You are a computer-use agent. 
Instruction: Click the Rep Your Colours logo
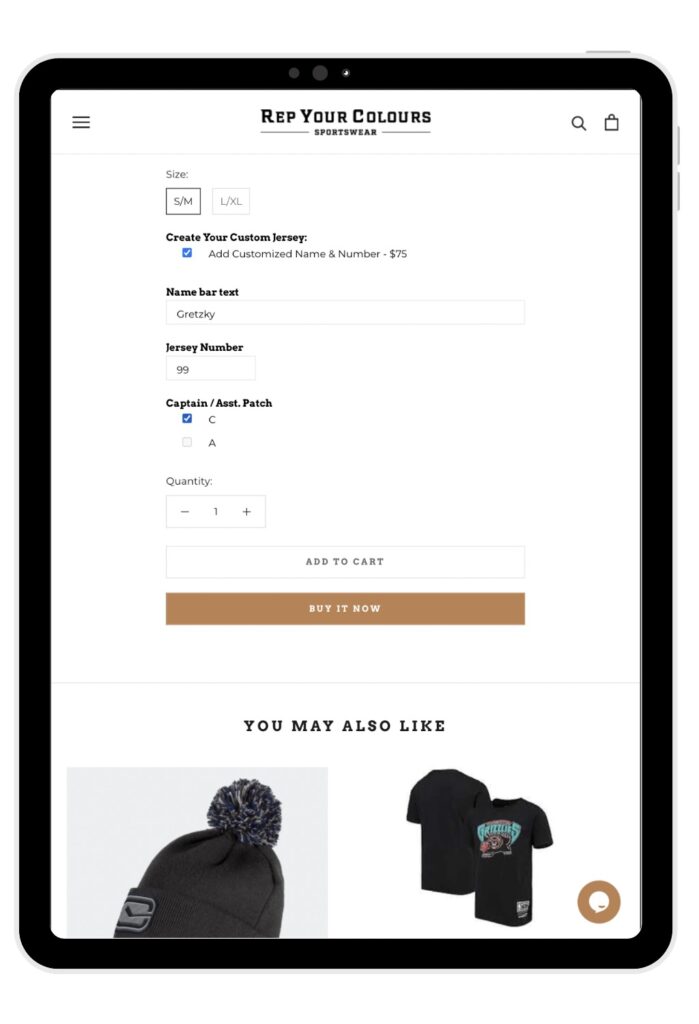pos(346,122)
